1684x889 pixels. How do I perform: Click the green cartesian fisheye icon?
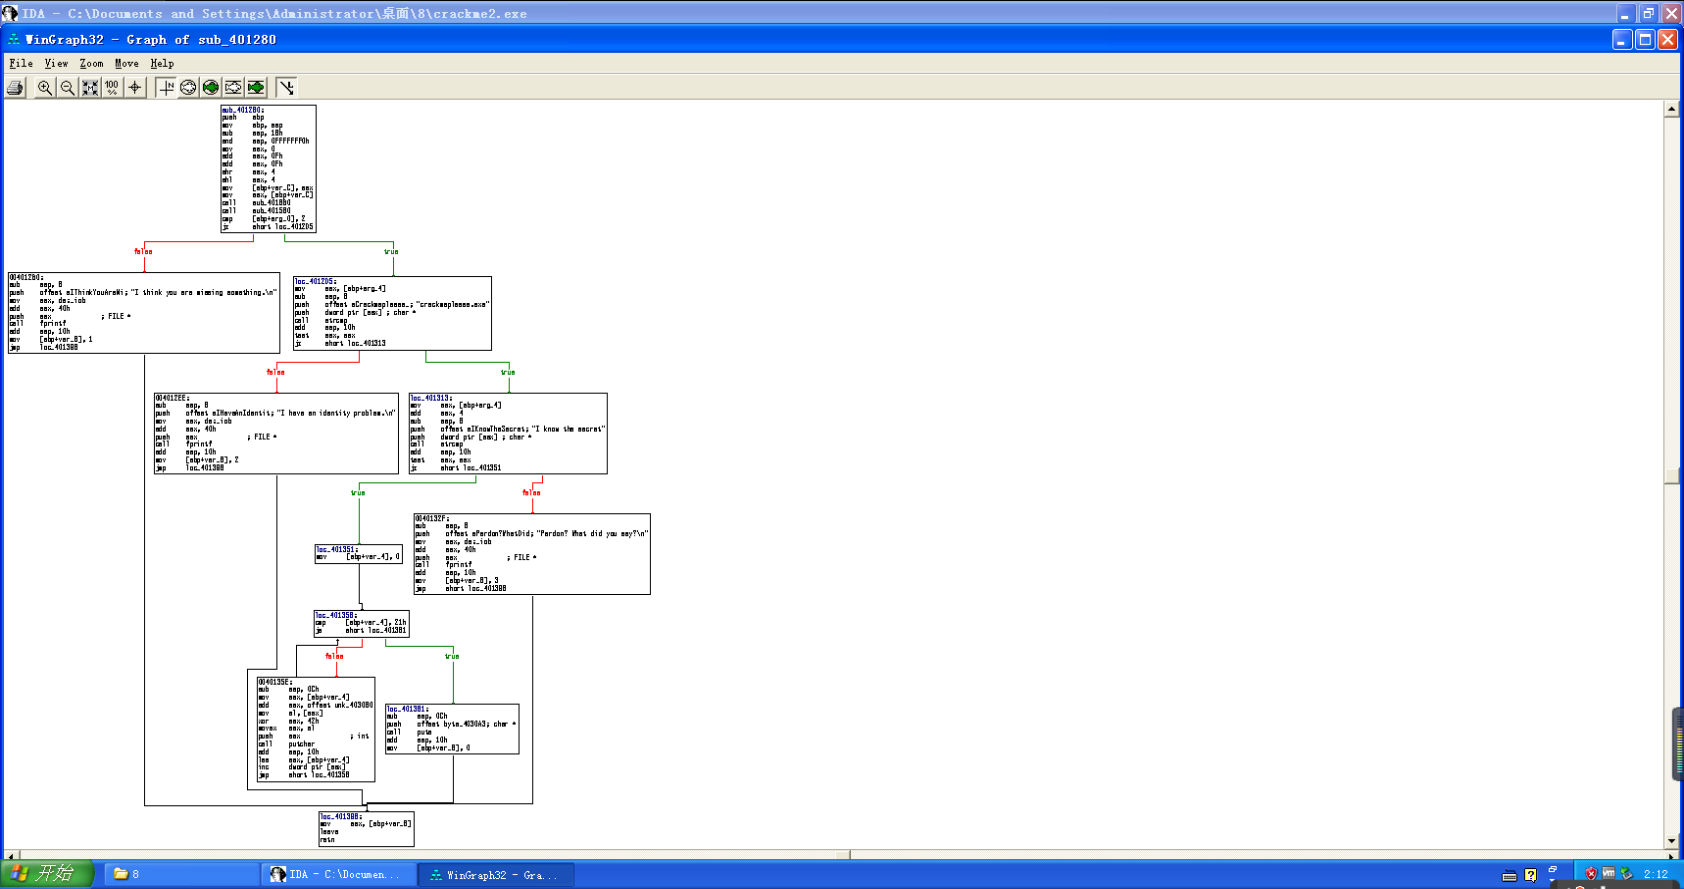[256, 88]
